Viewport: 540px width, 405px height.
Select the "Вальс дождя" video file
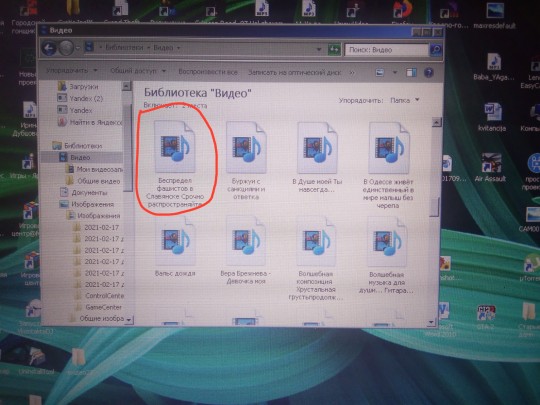tap(175, 247)
